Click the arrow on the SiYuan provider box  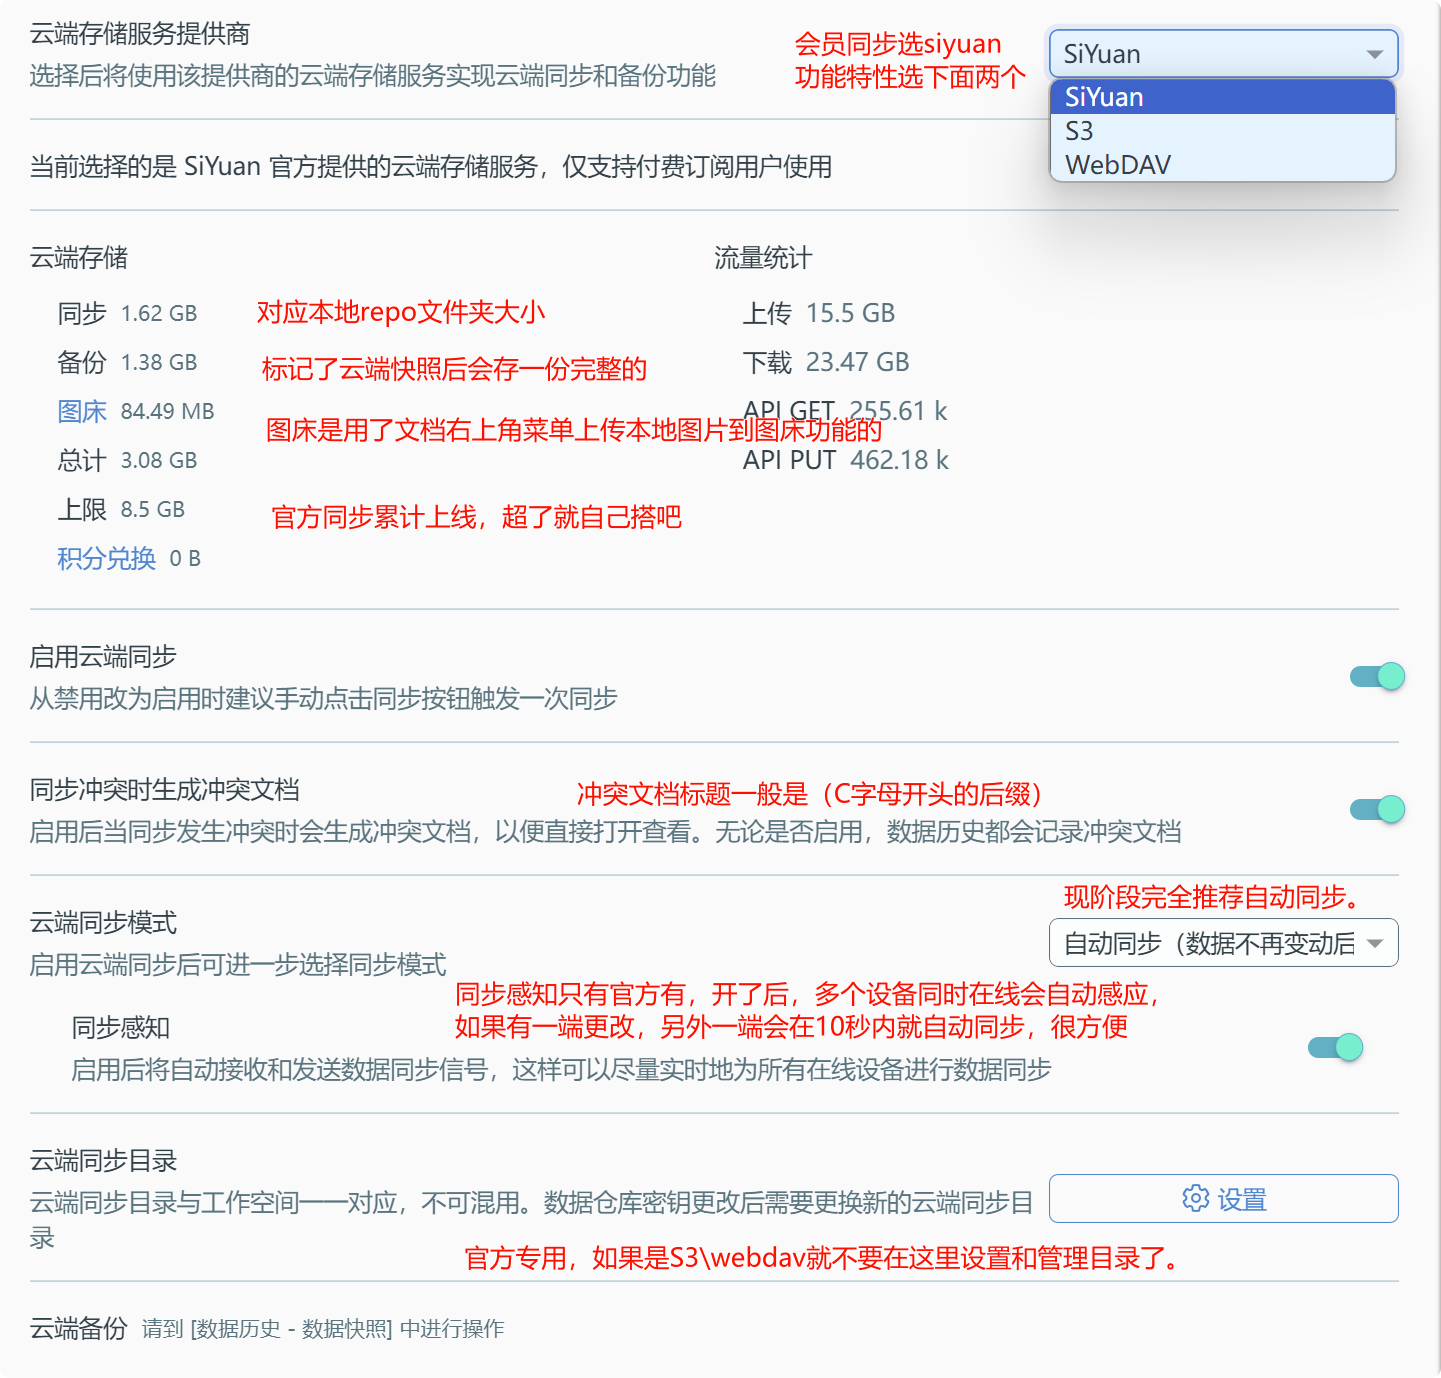coord(1375,54)
